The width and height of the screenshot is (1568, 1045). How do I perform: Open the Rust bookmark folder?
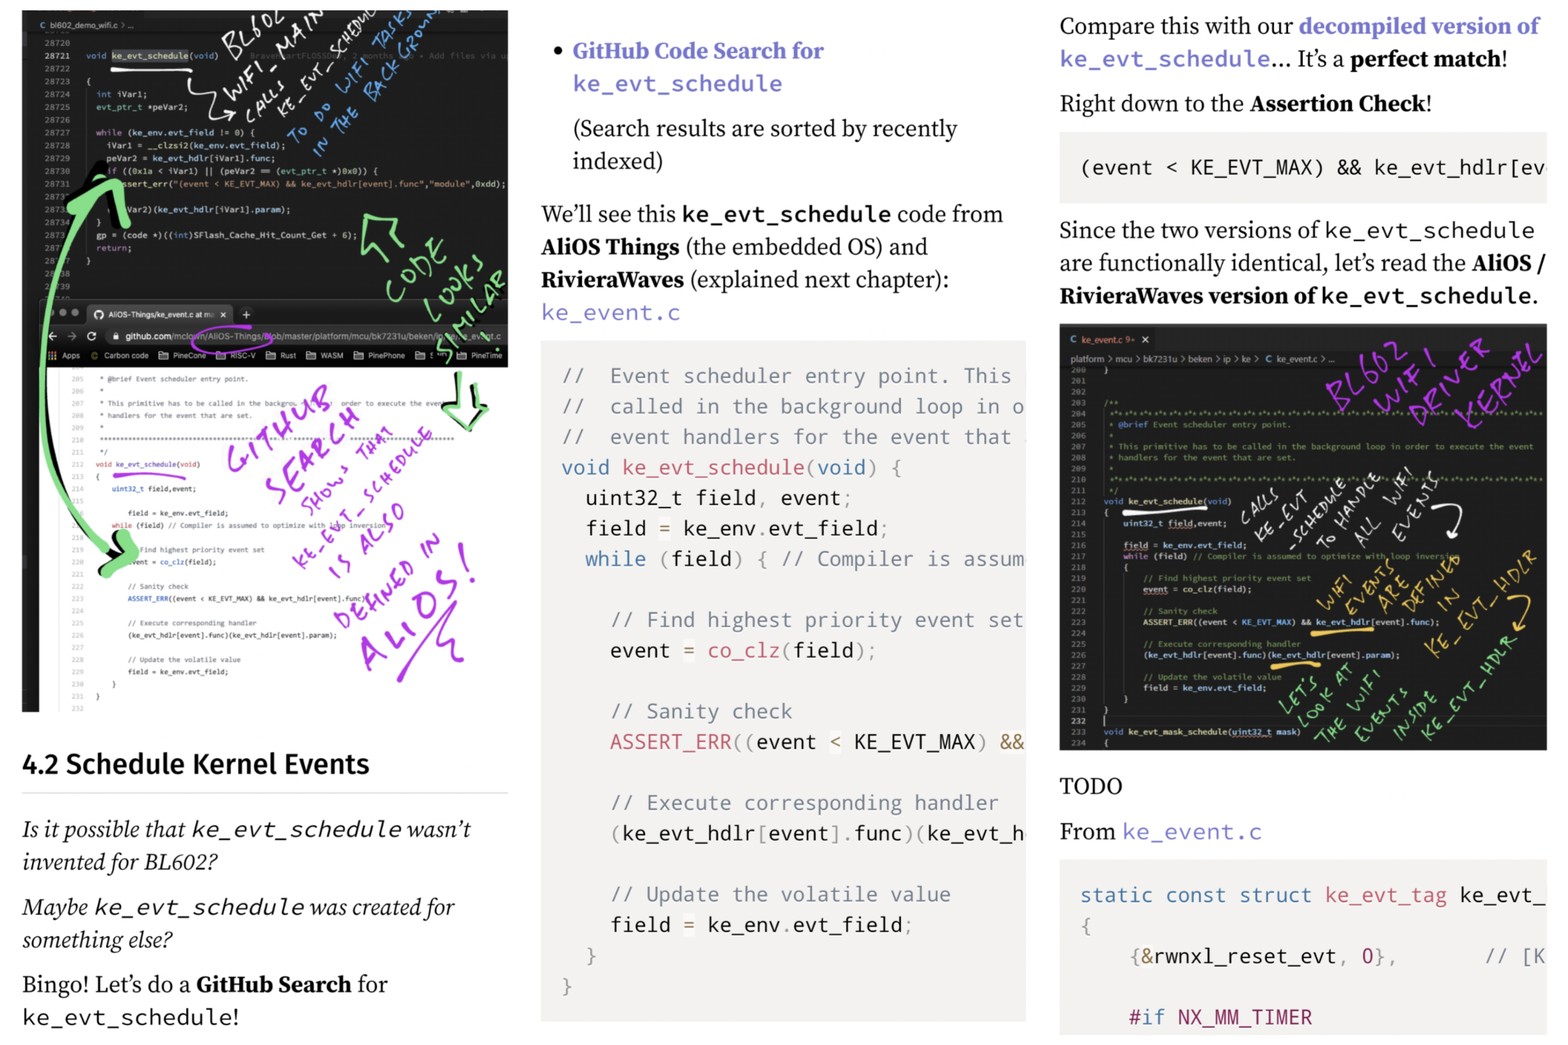click(x=281, y=355)
